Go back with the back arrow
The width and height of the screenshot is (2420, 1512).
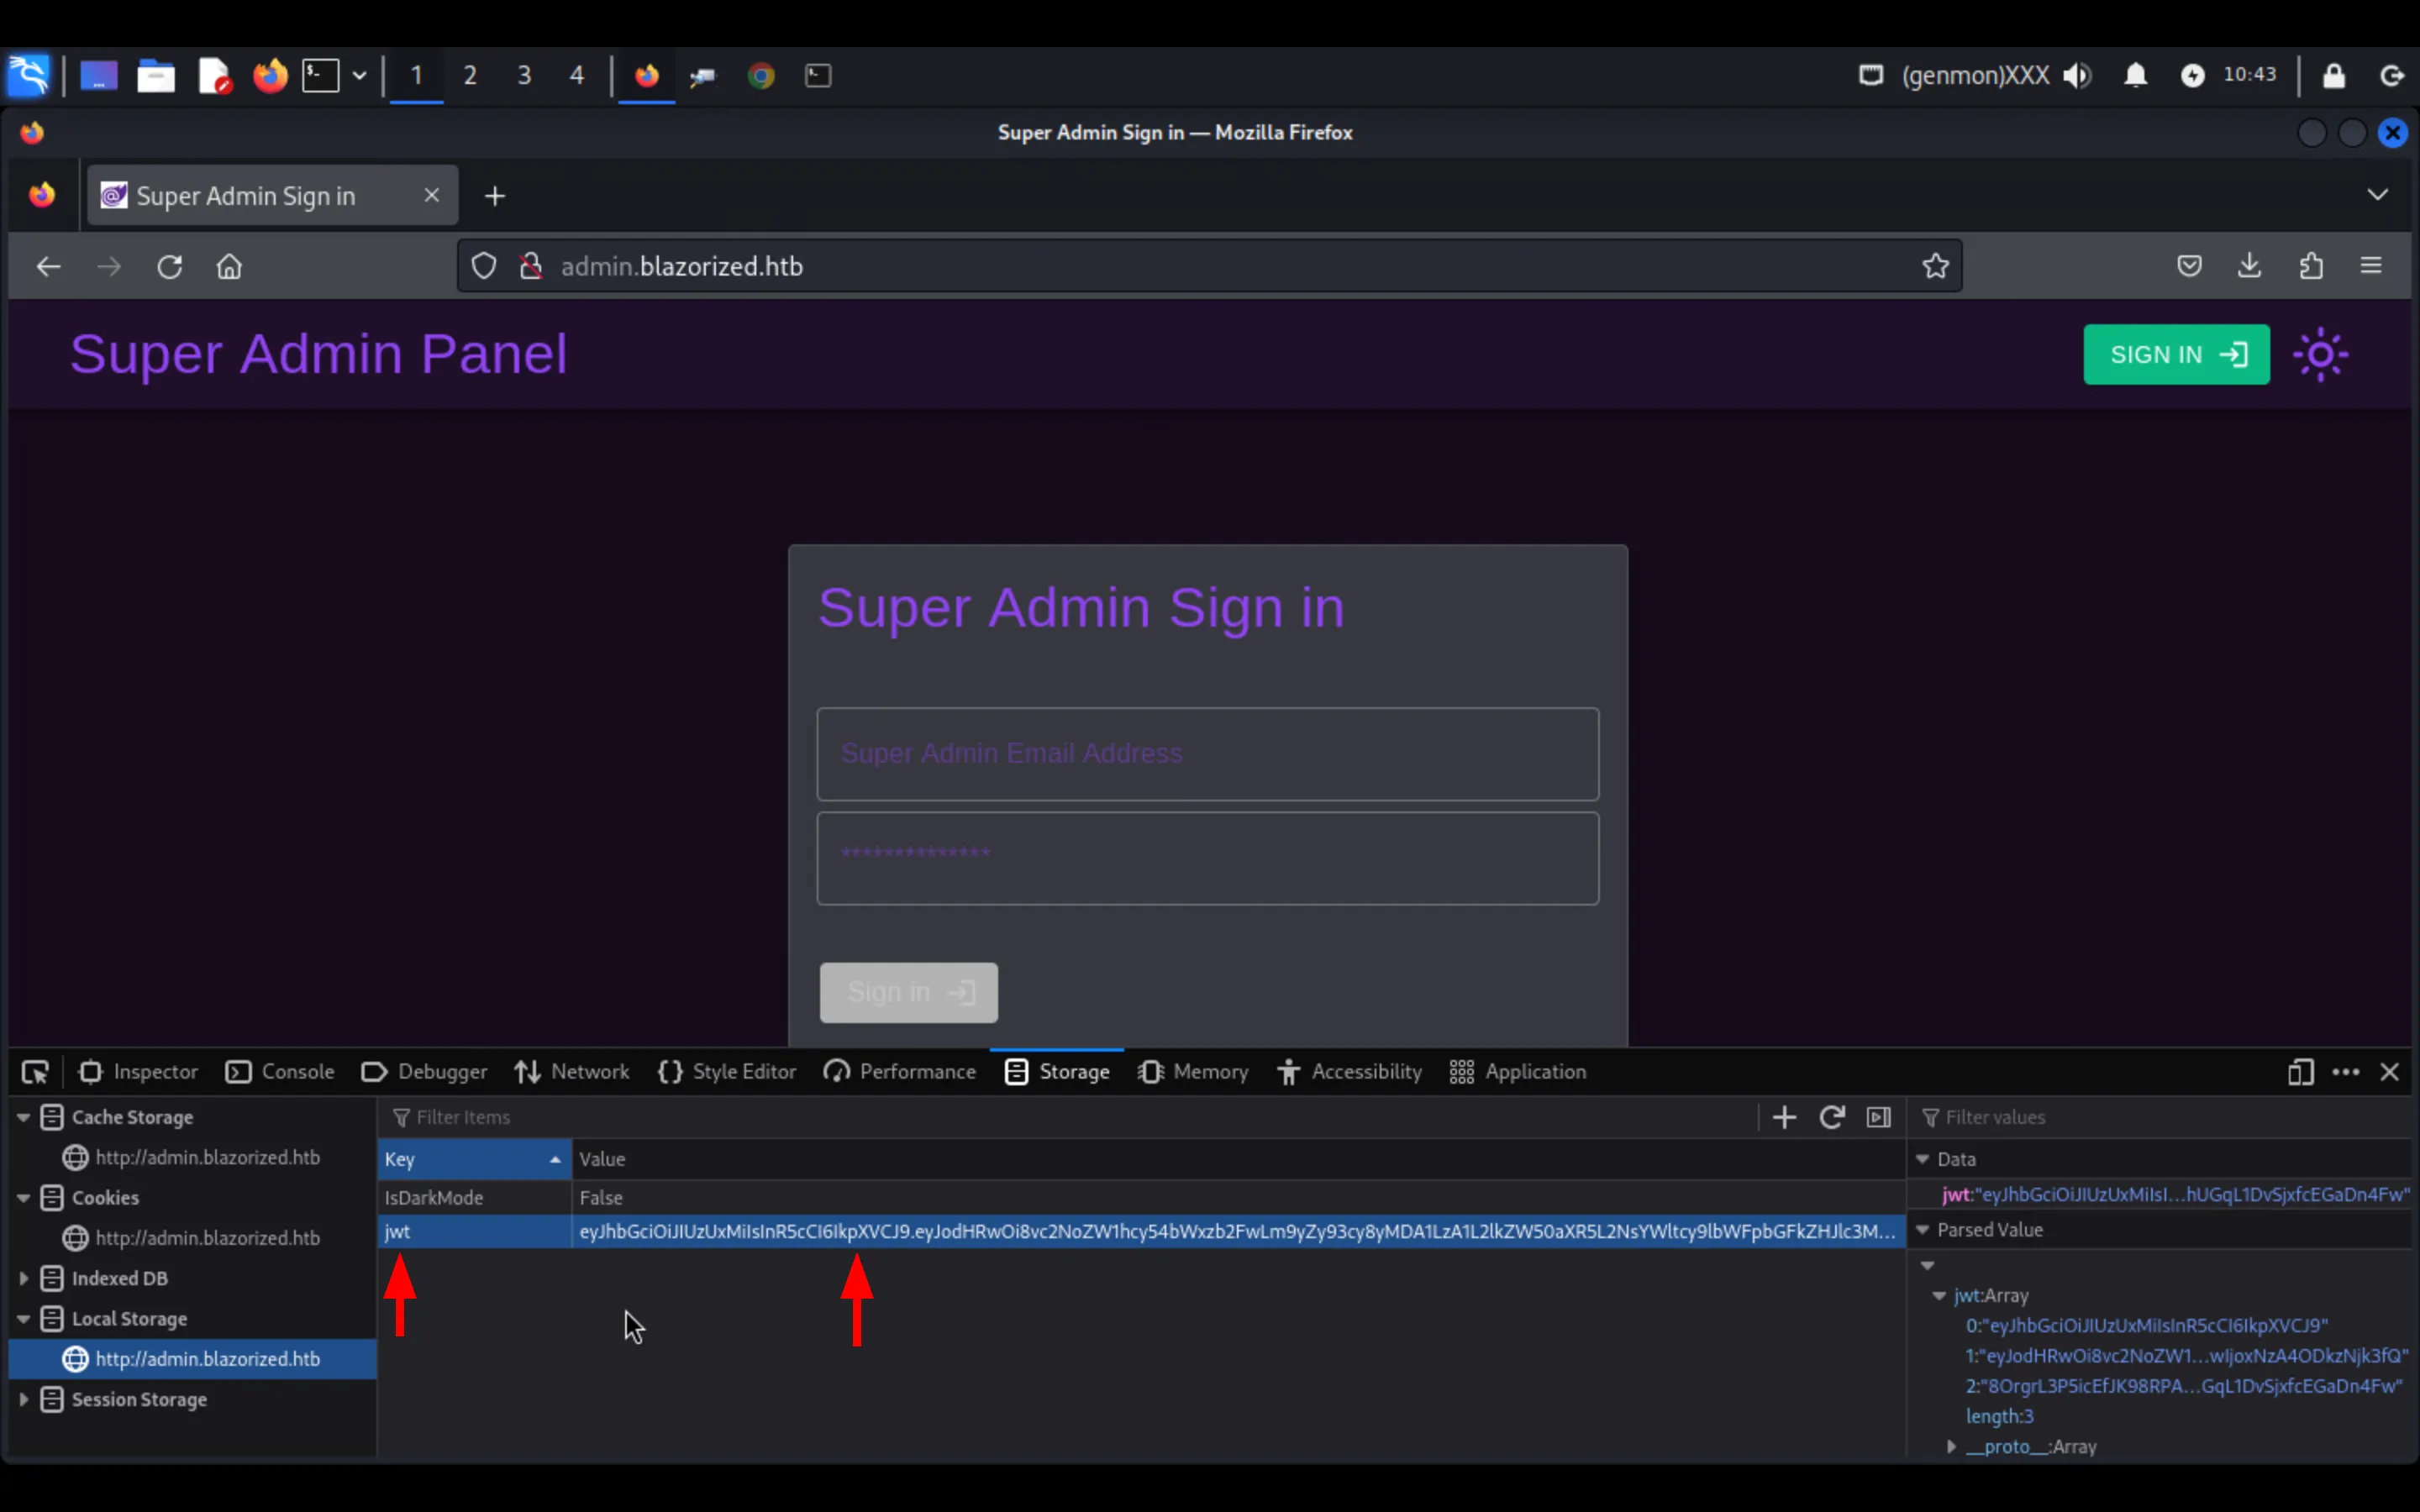(48, 266)
